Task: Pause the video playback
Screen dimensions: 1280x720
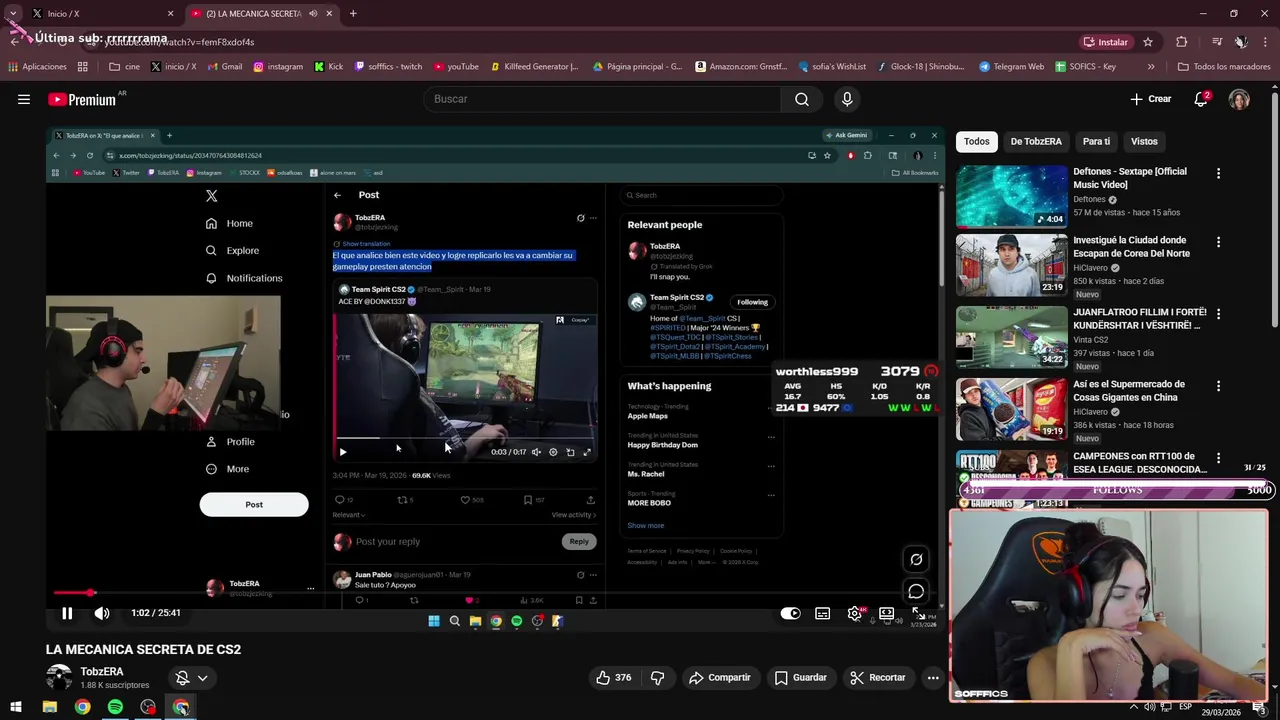Action: (x=67, y=613)
